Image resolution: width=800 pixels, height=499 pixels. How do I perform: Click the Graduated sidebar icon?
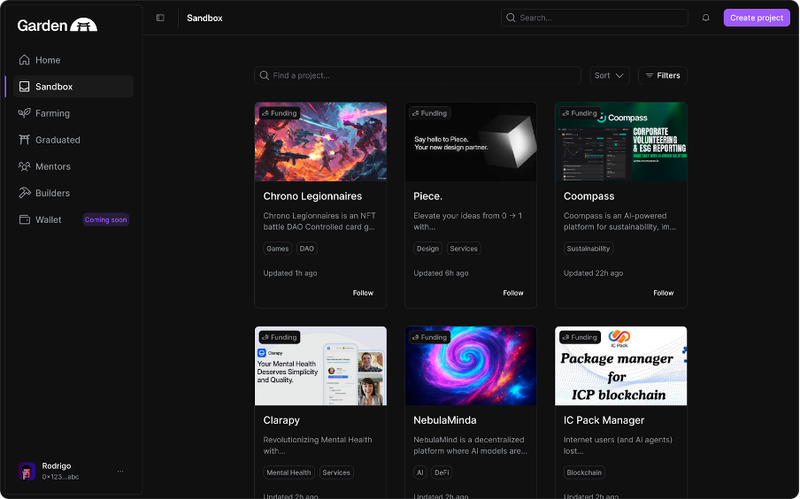24,140
